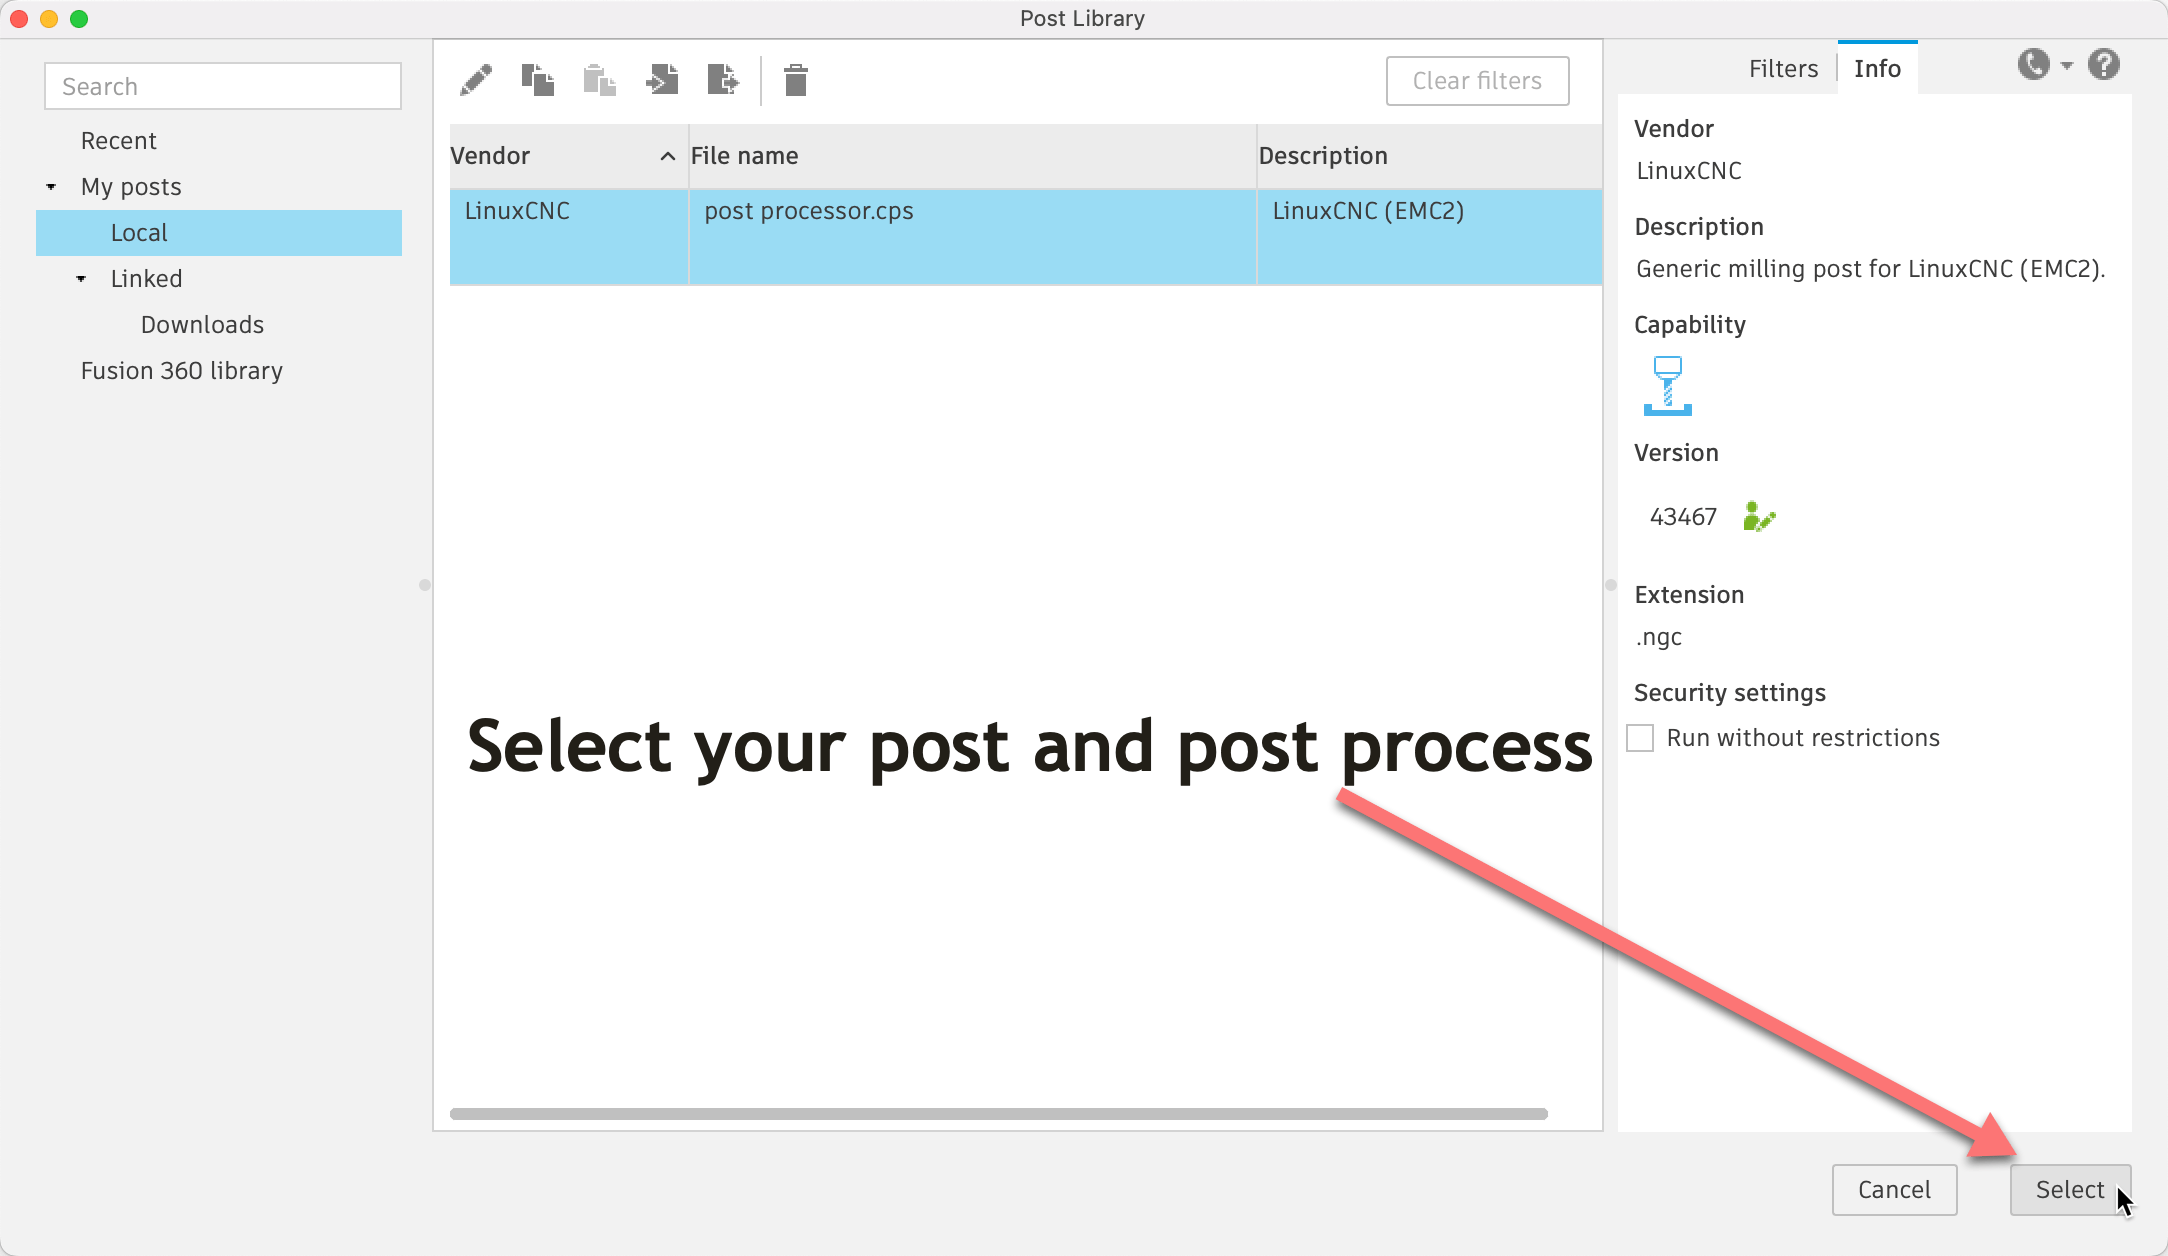This screenshot has width=2168, height=1256.
Task: Click the export post icon
Action: 723,80
